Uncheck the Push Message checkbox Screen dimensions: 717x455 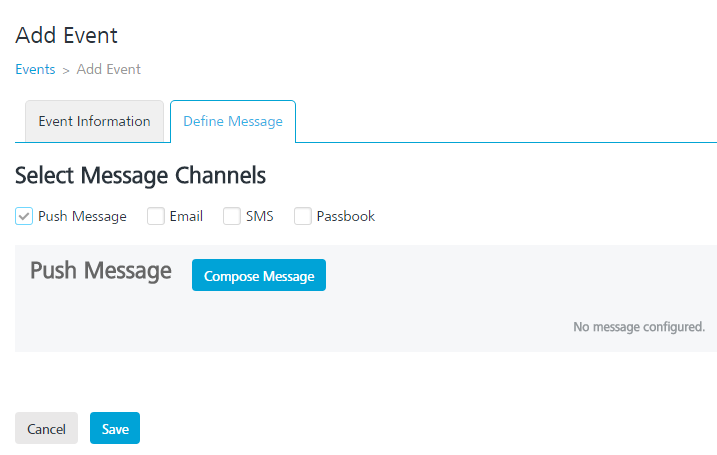click(24, 216)
